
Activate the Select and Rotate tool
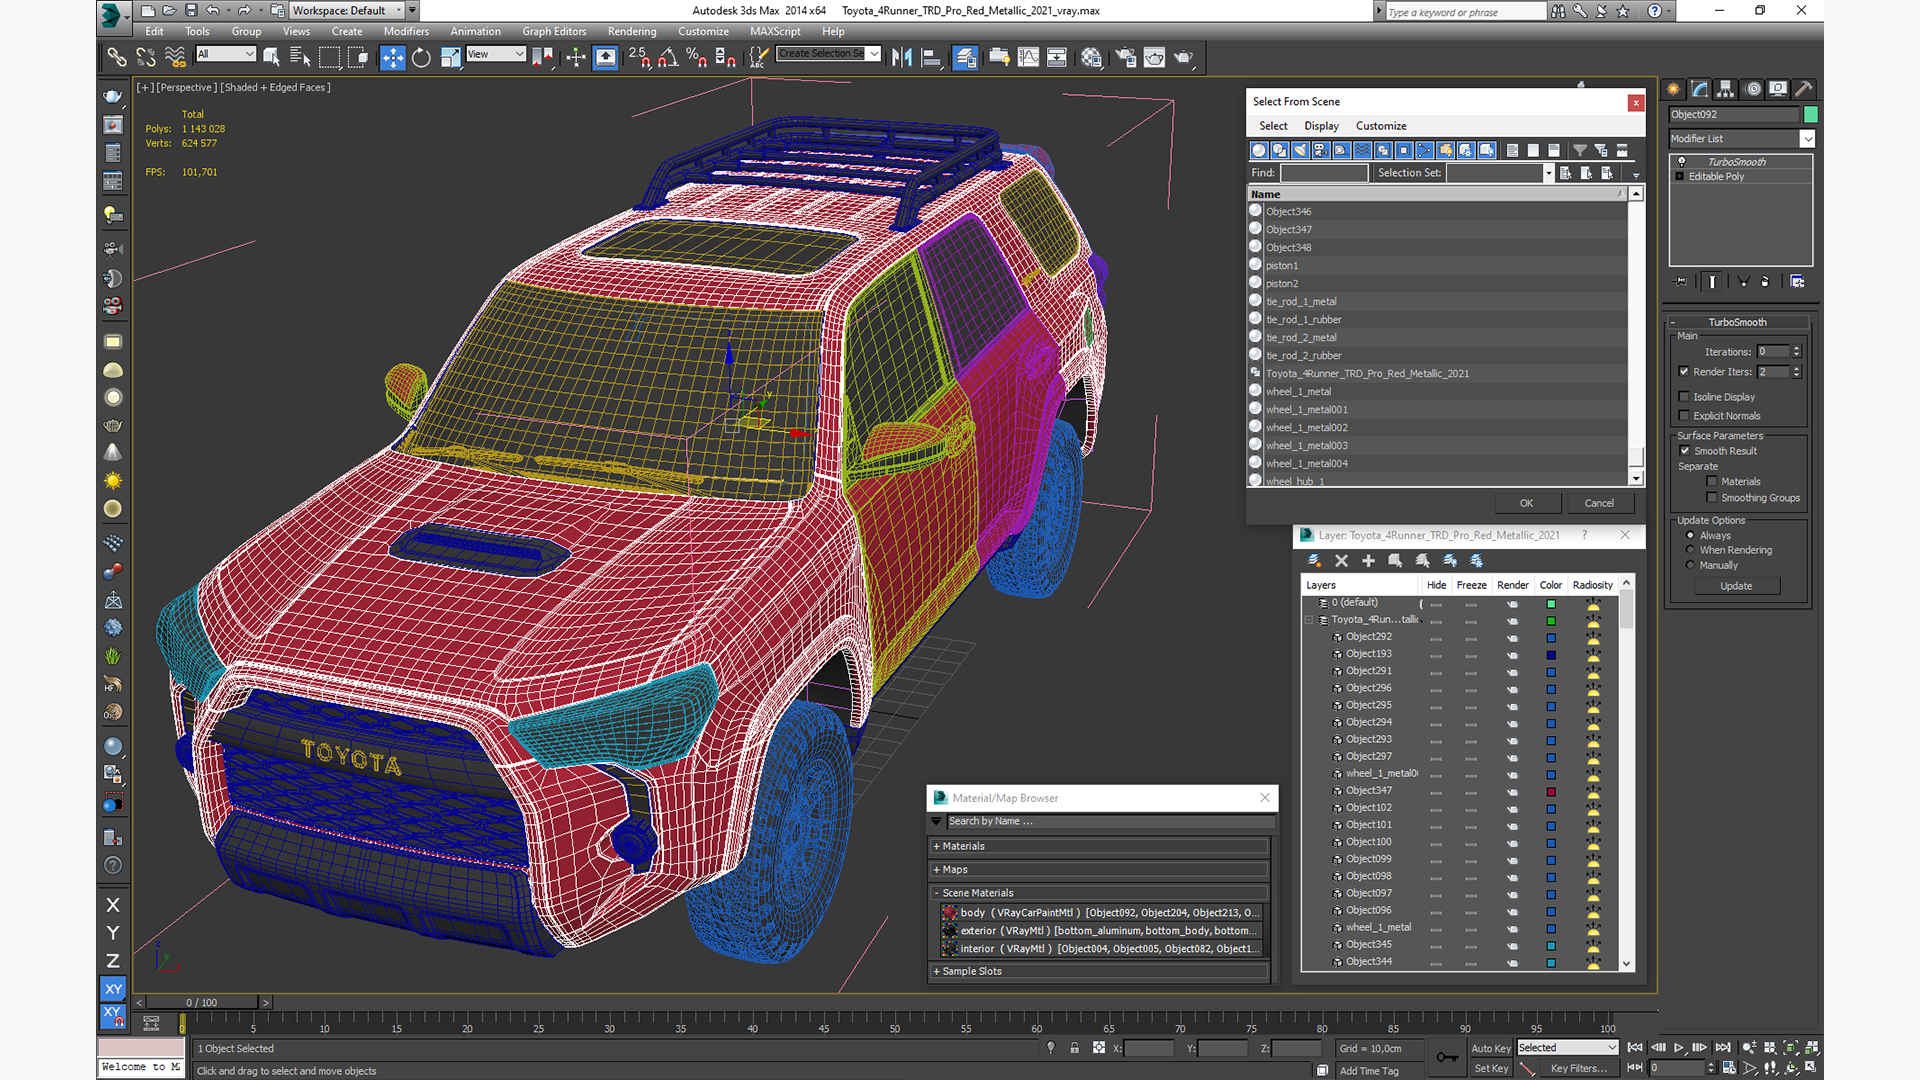coord(421,57)
